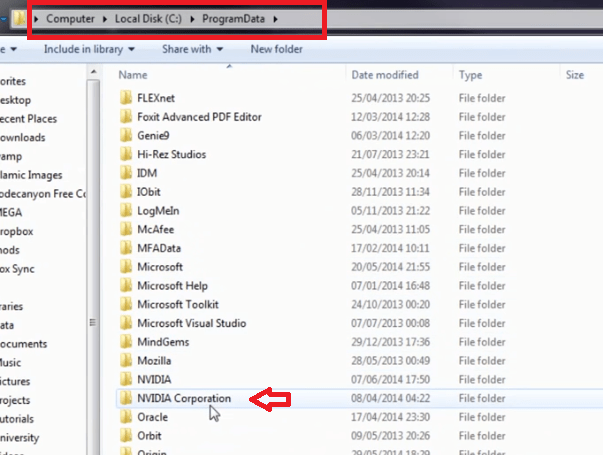The width and height of the screenshot is (603, 455).
Task: Go to Computer in address bar
Action: [x=70, y=19]
